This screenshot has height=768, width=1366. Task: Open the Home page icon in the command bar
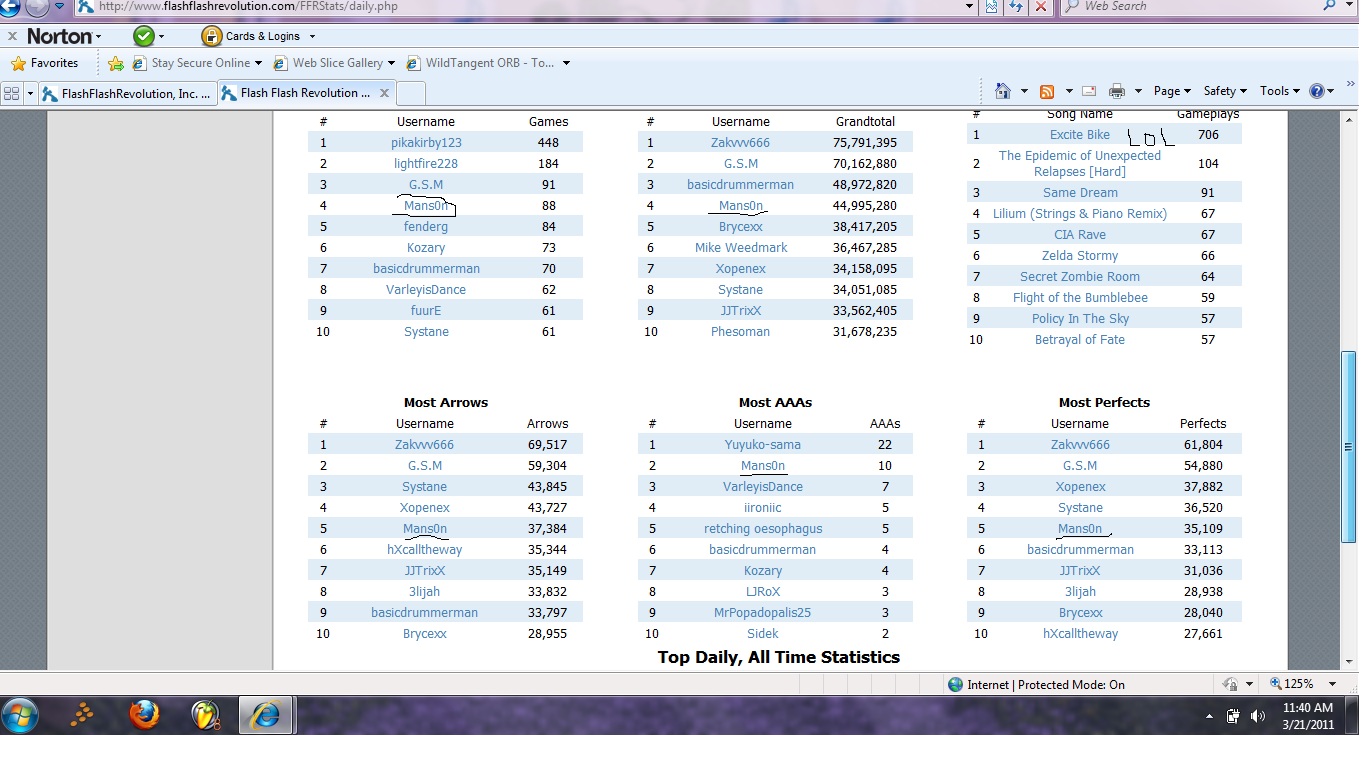click(1002, 91)
